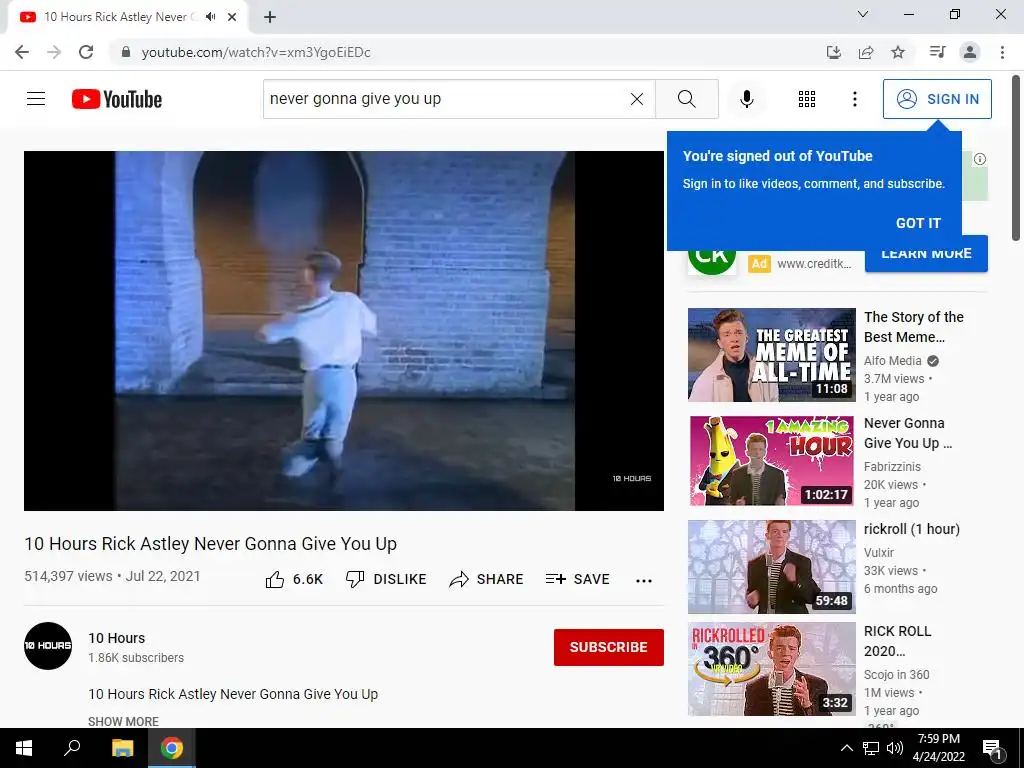Open Windows taskbar search
Screen dimensions: 1024x768
point(72,748)
